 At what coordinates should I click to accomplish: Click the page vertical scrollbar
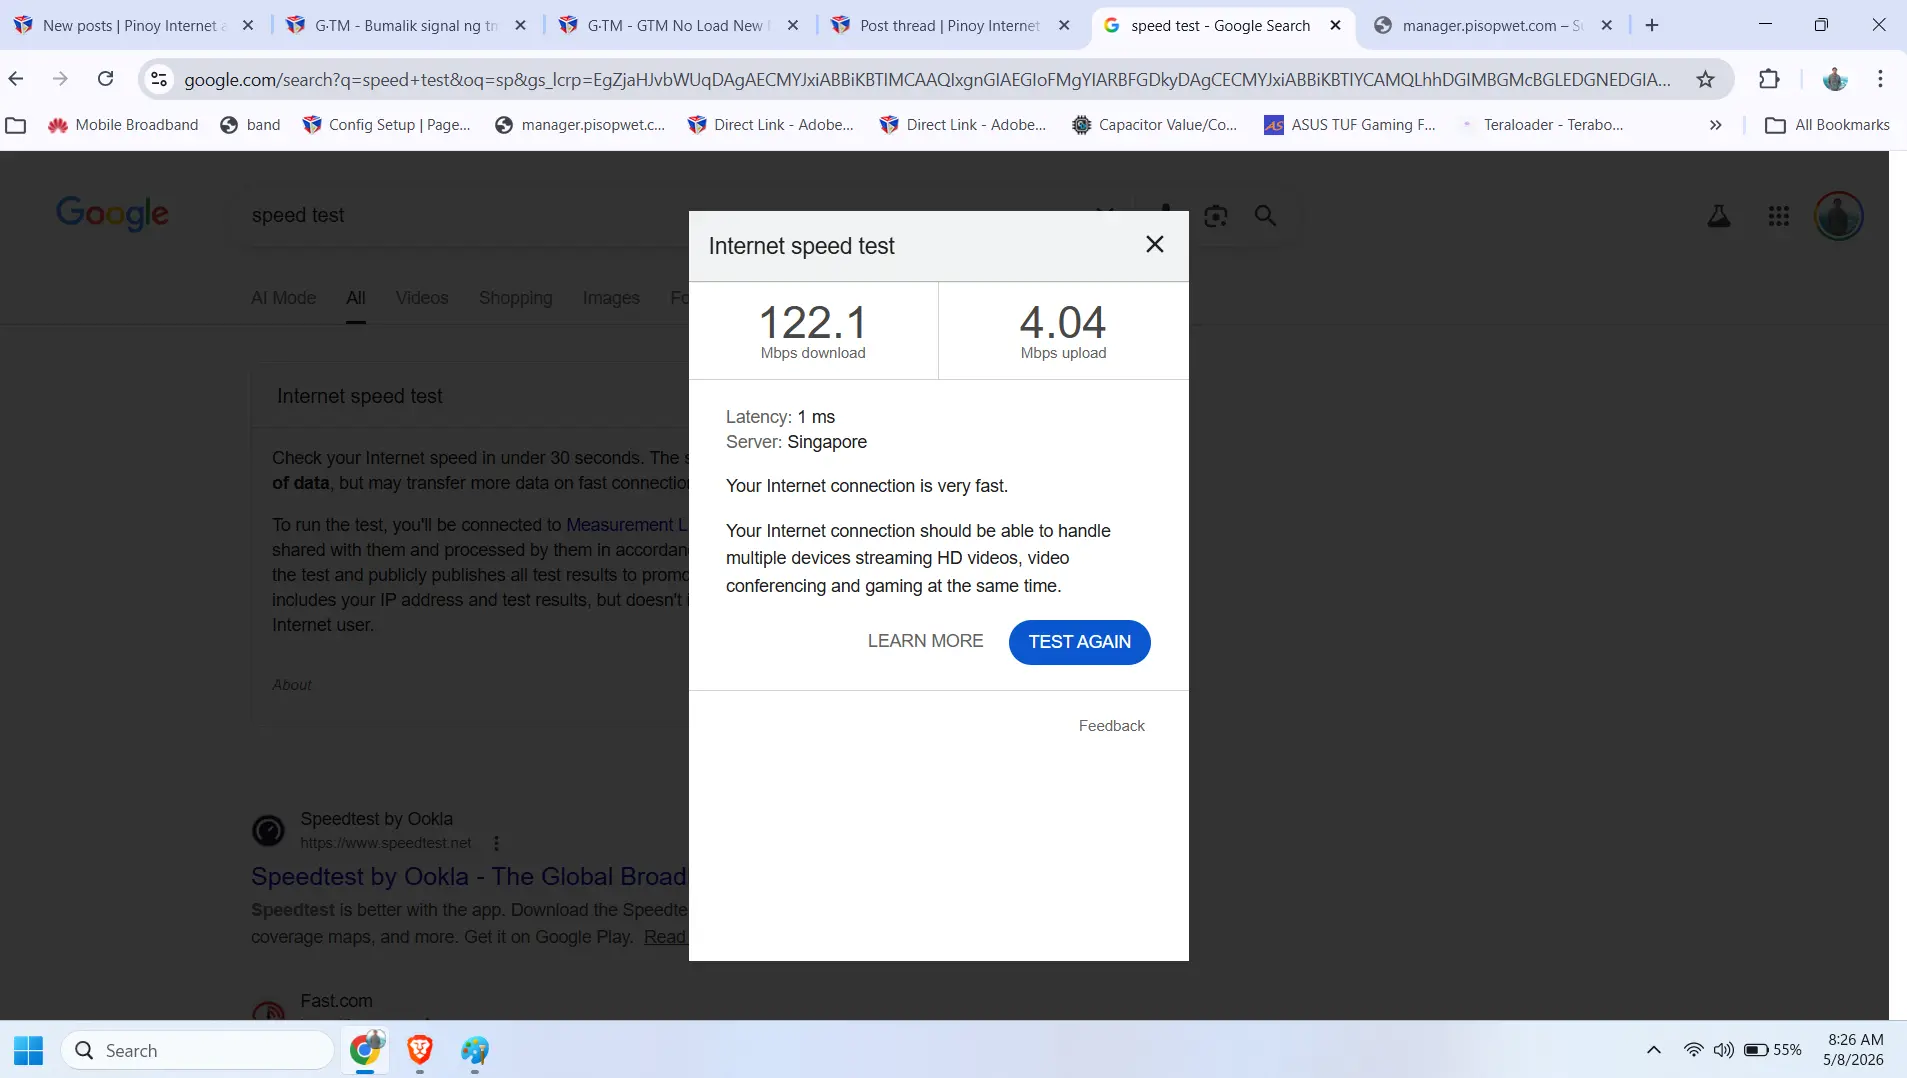[1897, 585]
